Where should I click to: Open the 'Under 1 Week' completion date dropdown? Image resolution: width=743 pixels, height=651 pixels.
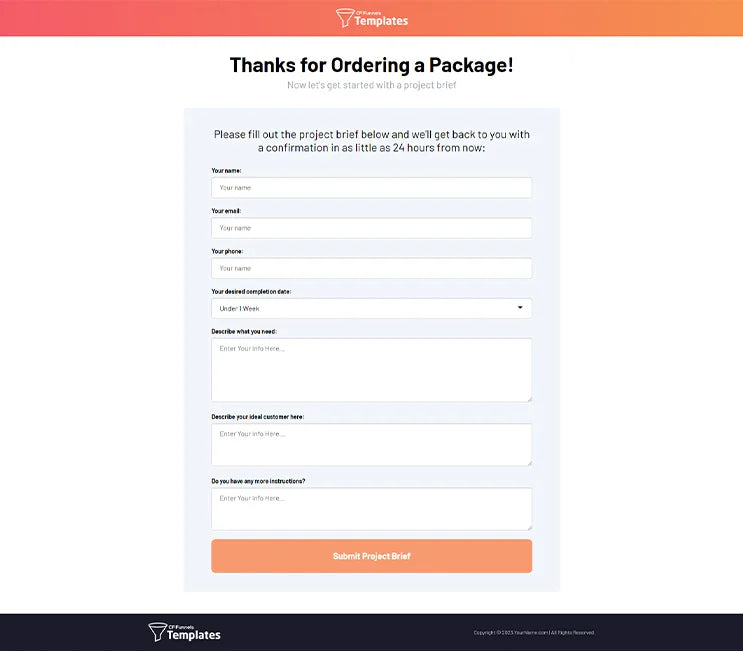[371, 308]
